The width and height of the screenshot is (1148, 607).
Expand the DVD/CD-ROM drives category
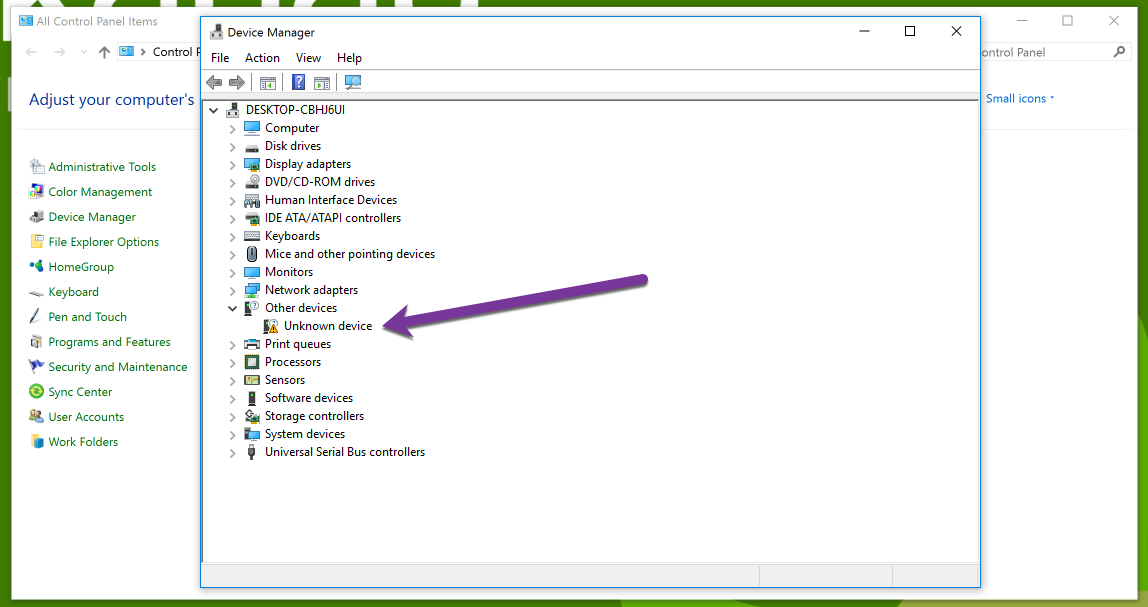[x=232, y=182]
